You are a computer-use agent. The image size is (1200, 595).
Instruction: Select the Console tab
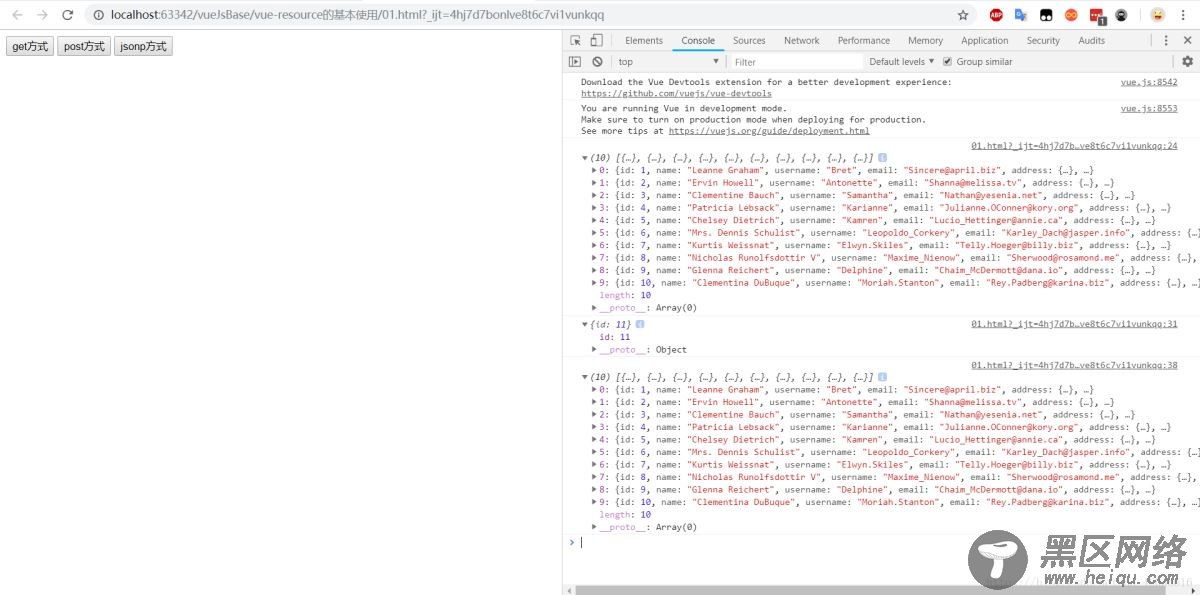(x=698, y=40)
